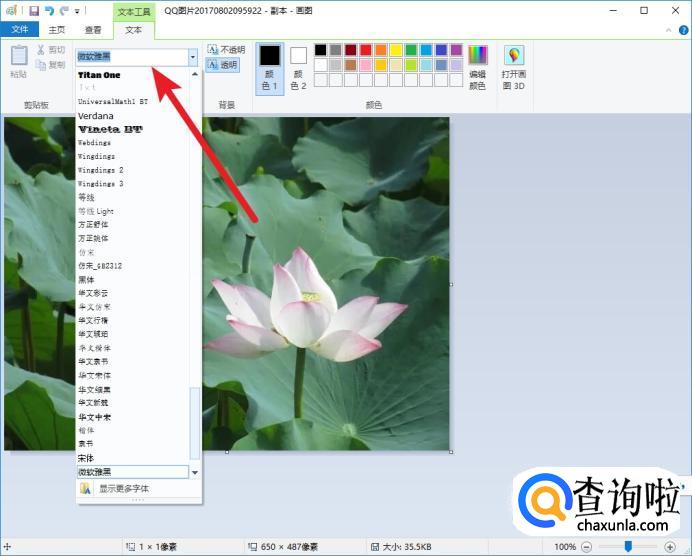Click 显示更多字体 show more fonts link
This screenshot has width=692, height=556.
(123, 489)
